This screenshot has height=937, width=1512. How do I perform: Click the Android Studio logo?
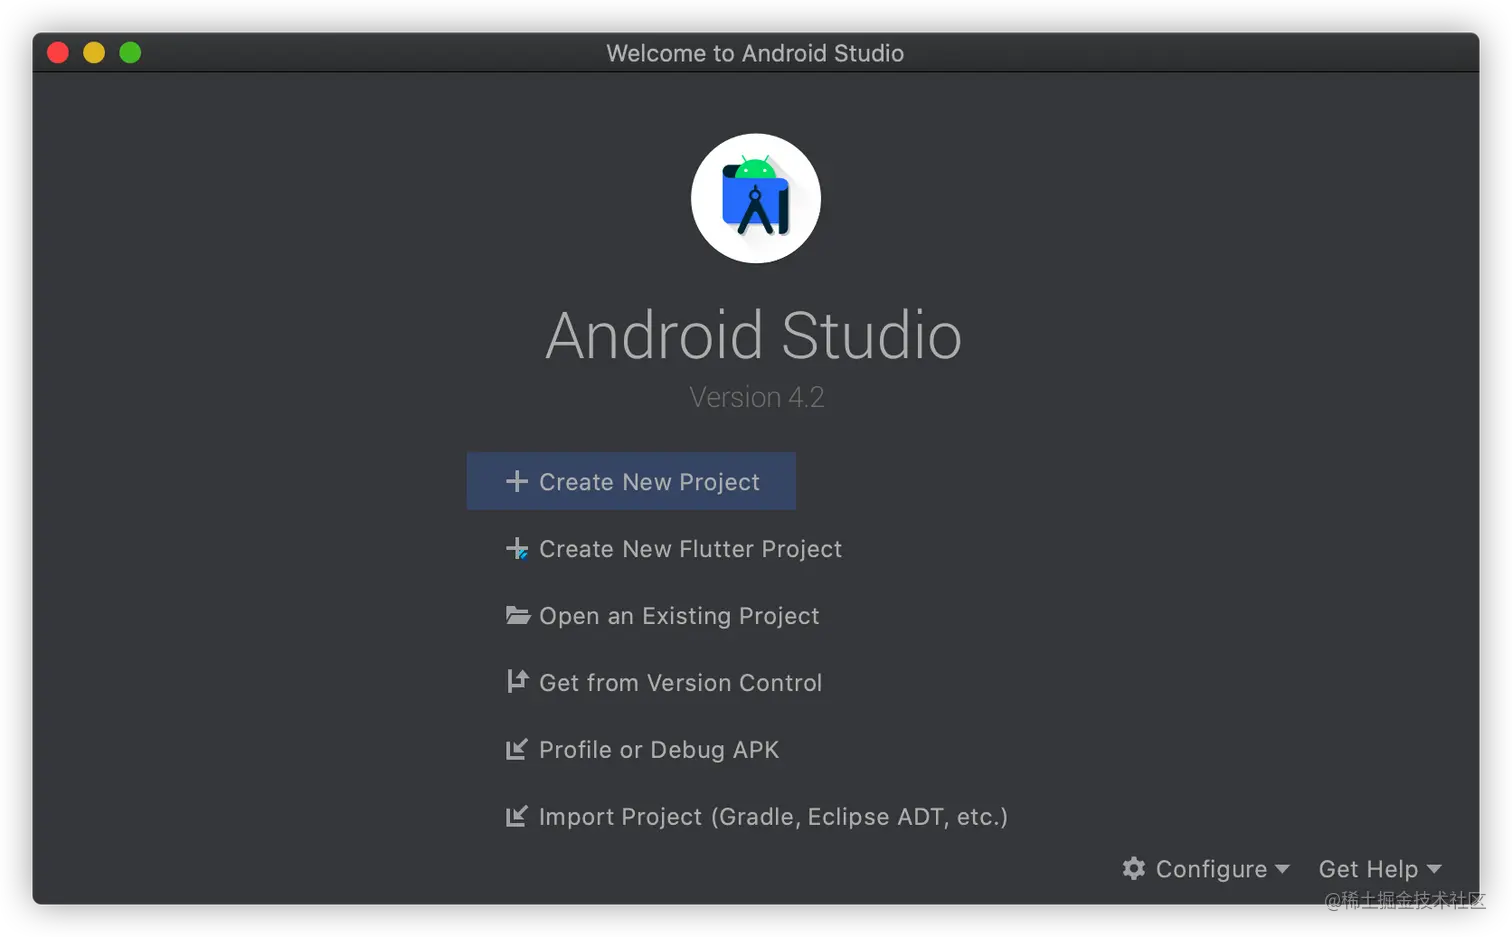(756, 198)
